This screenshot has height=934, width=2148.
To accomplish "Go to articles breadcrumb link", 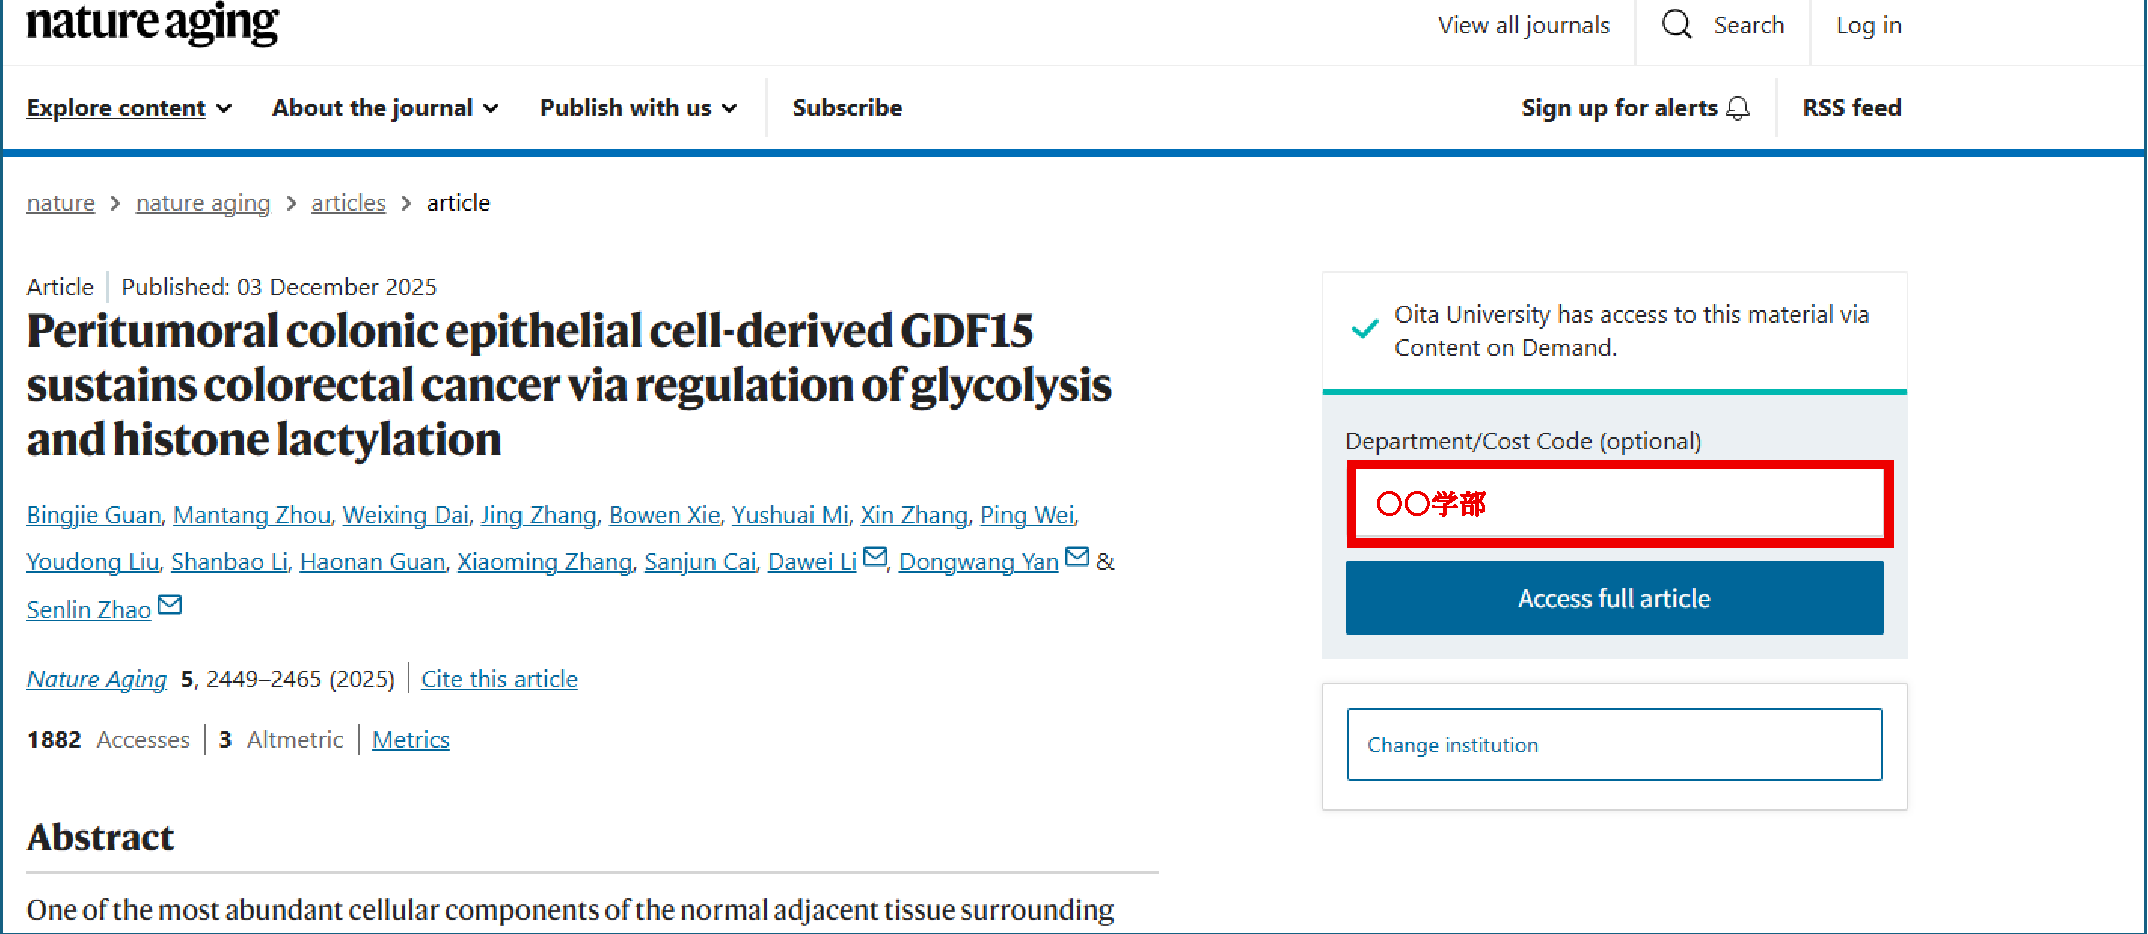I will [348, 203].
